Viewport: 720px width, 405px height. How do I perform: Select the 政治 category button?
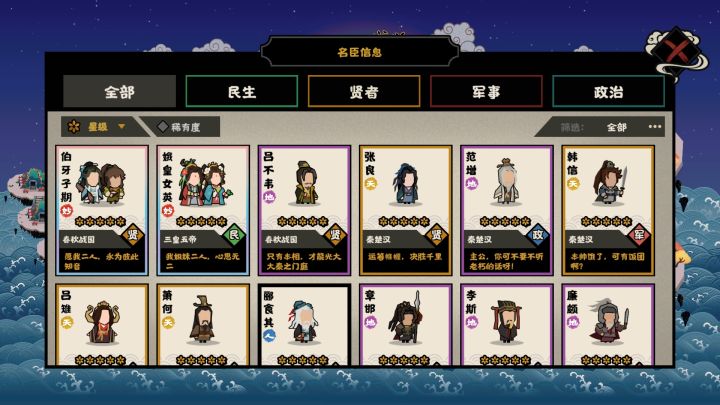point(608,92)
